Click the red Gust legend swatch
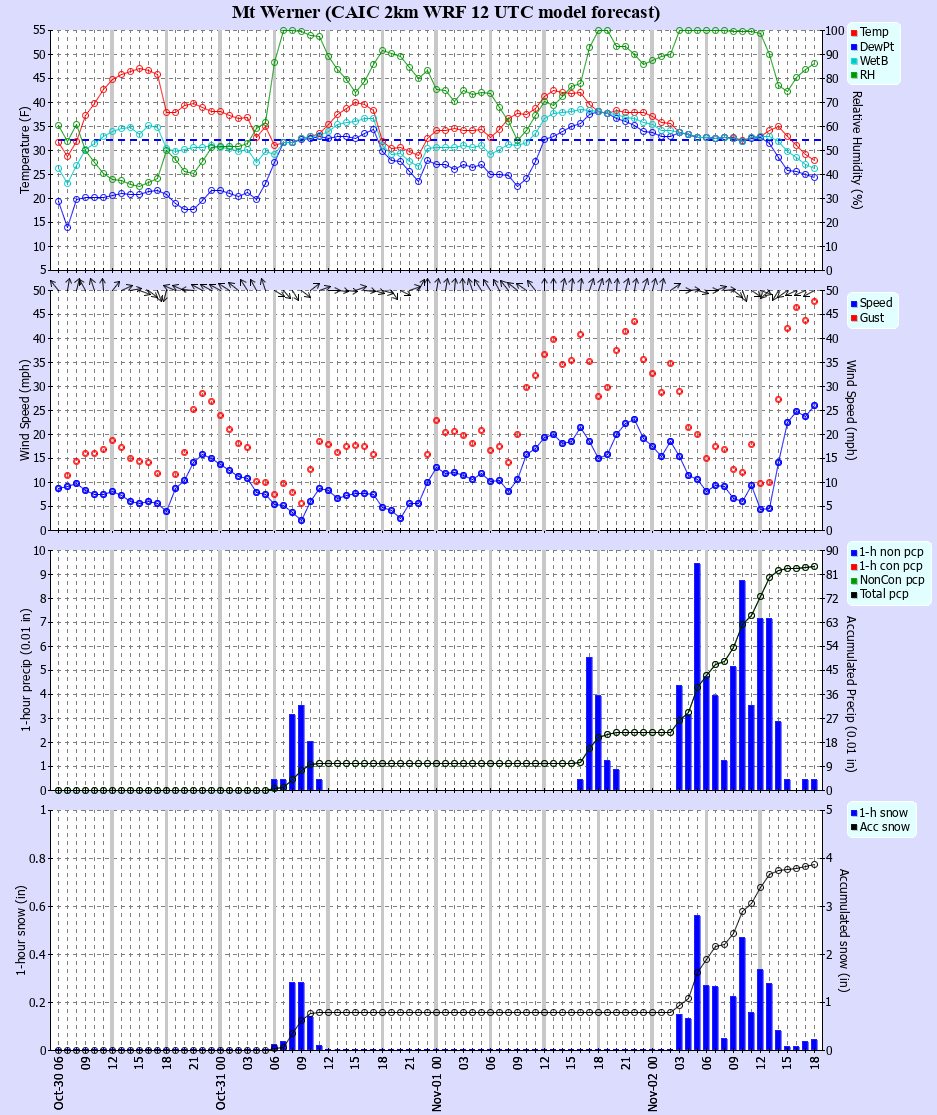The height and width of the screenshot is (1115, 937). pyautogui.click(x=854, y=318)
